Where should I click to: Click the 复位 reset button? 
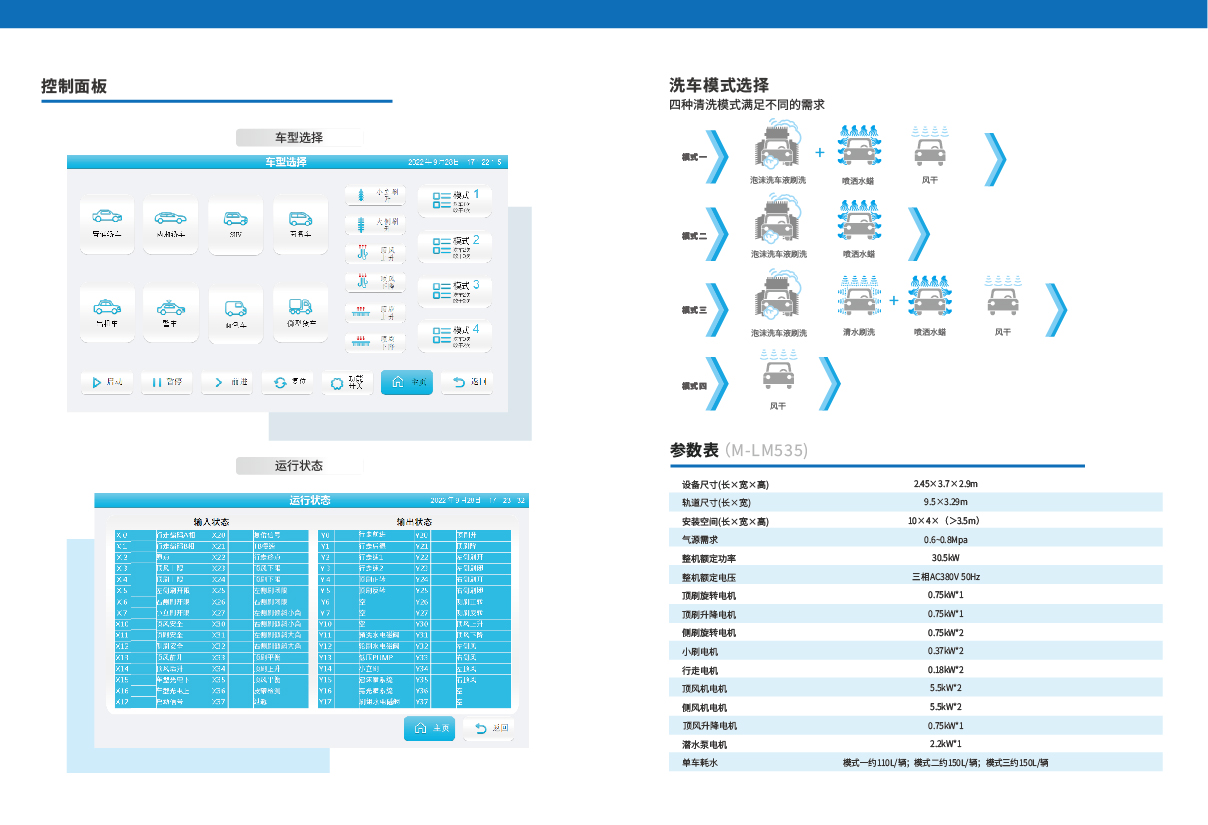tap(289, 382)
